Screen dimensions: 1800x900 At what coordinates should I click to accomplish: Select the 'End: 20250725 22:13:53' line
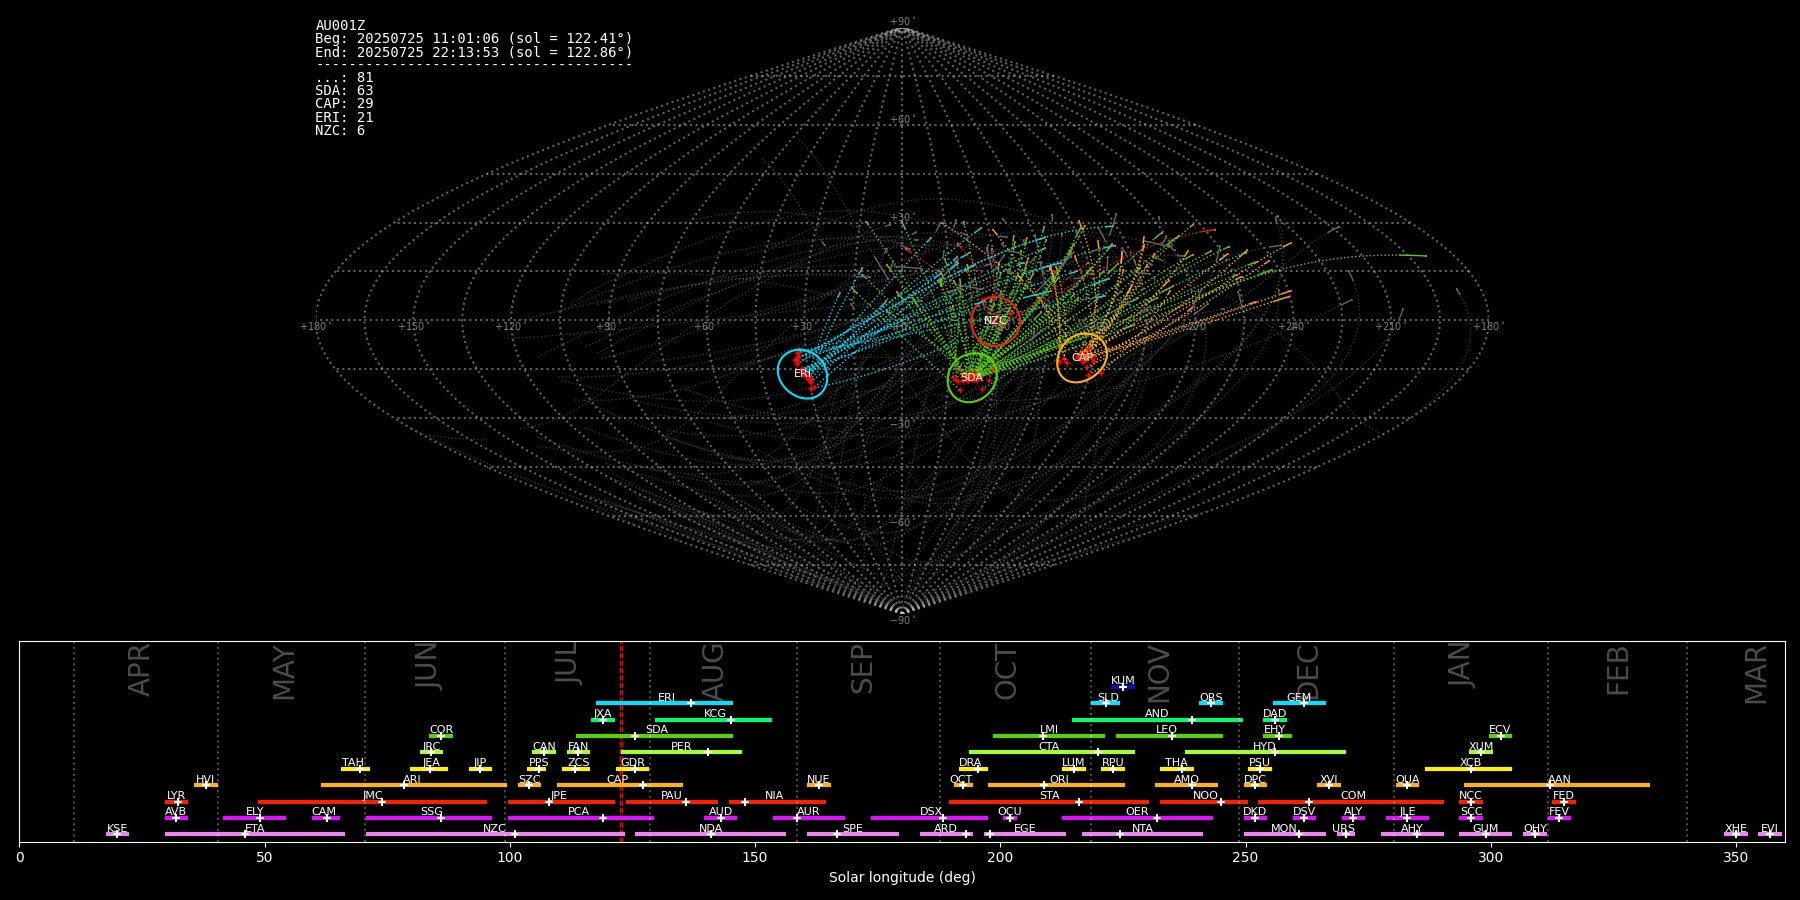(x=474, y=52)
